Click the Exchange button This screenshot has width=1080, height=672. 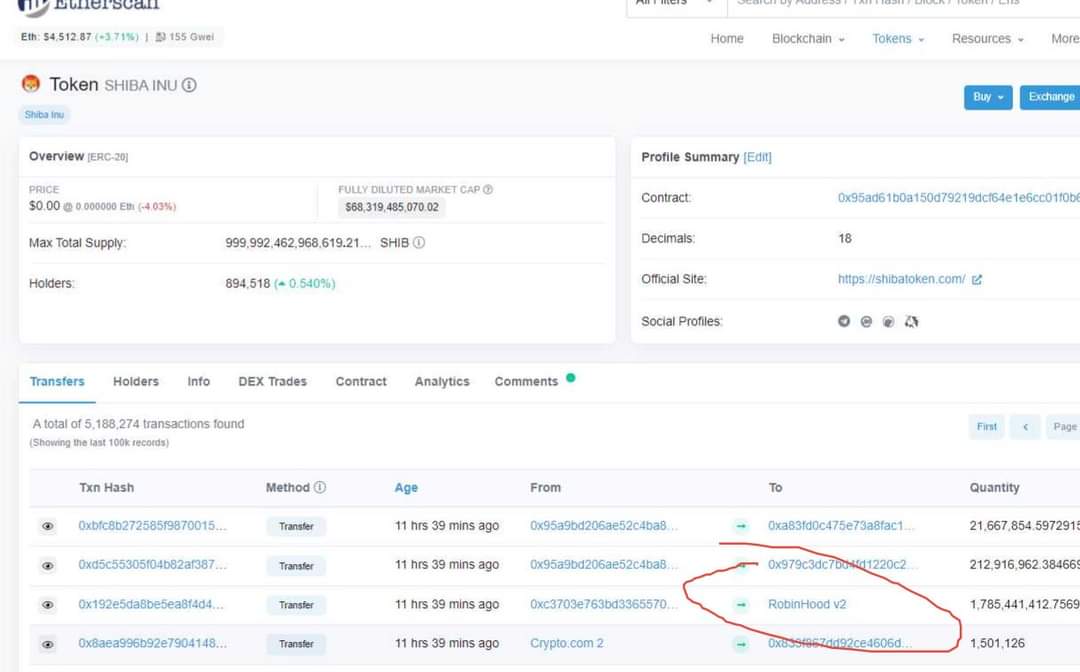pyautogui.click(x=1050, y=97)
